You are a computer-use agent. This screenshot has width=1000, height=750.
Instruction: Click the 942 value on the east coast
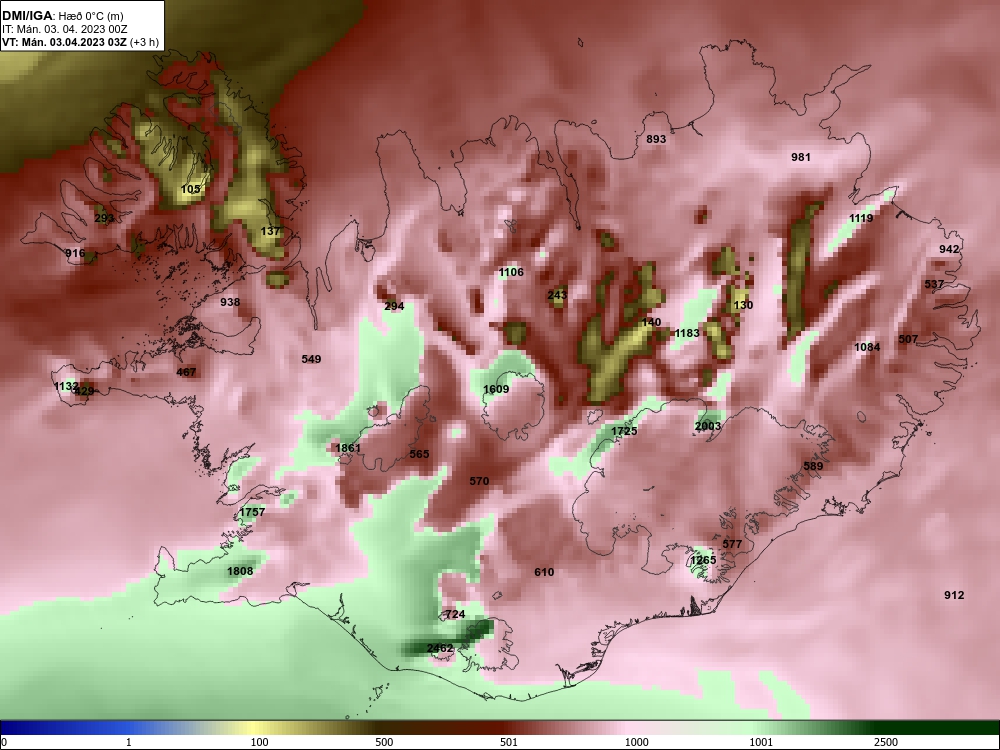pos(949,249)
